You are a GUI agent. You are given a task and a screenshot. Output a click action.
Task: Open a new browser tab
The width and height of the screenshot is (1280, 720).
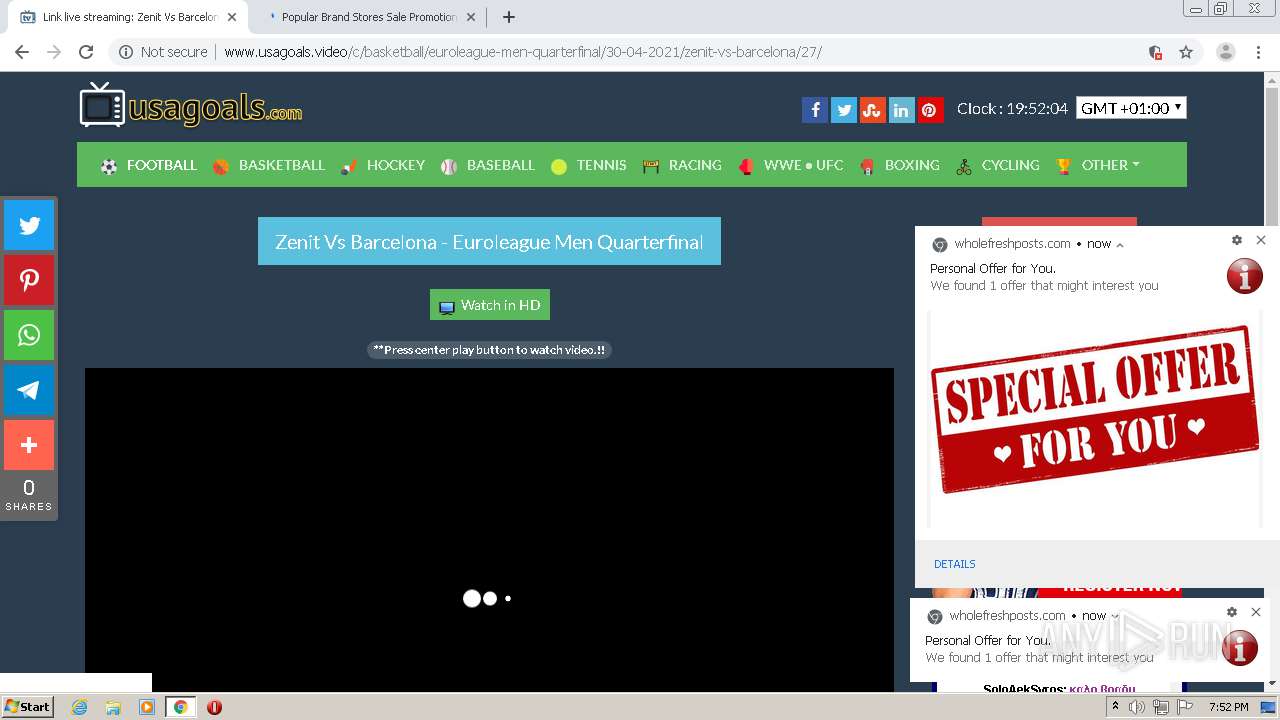(x=509, y=17)
